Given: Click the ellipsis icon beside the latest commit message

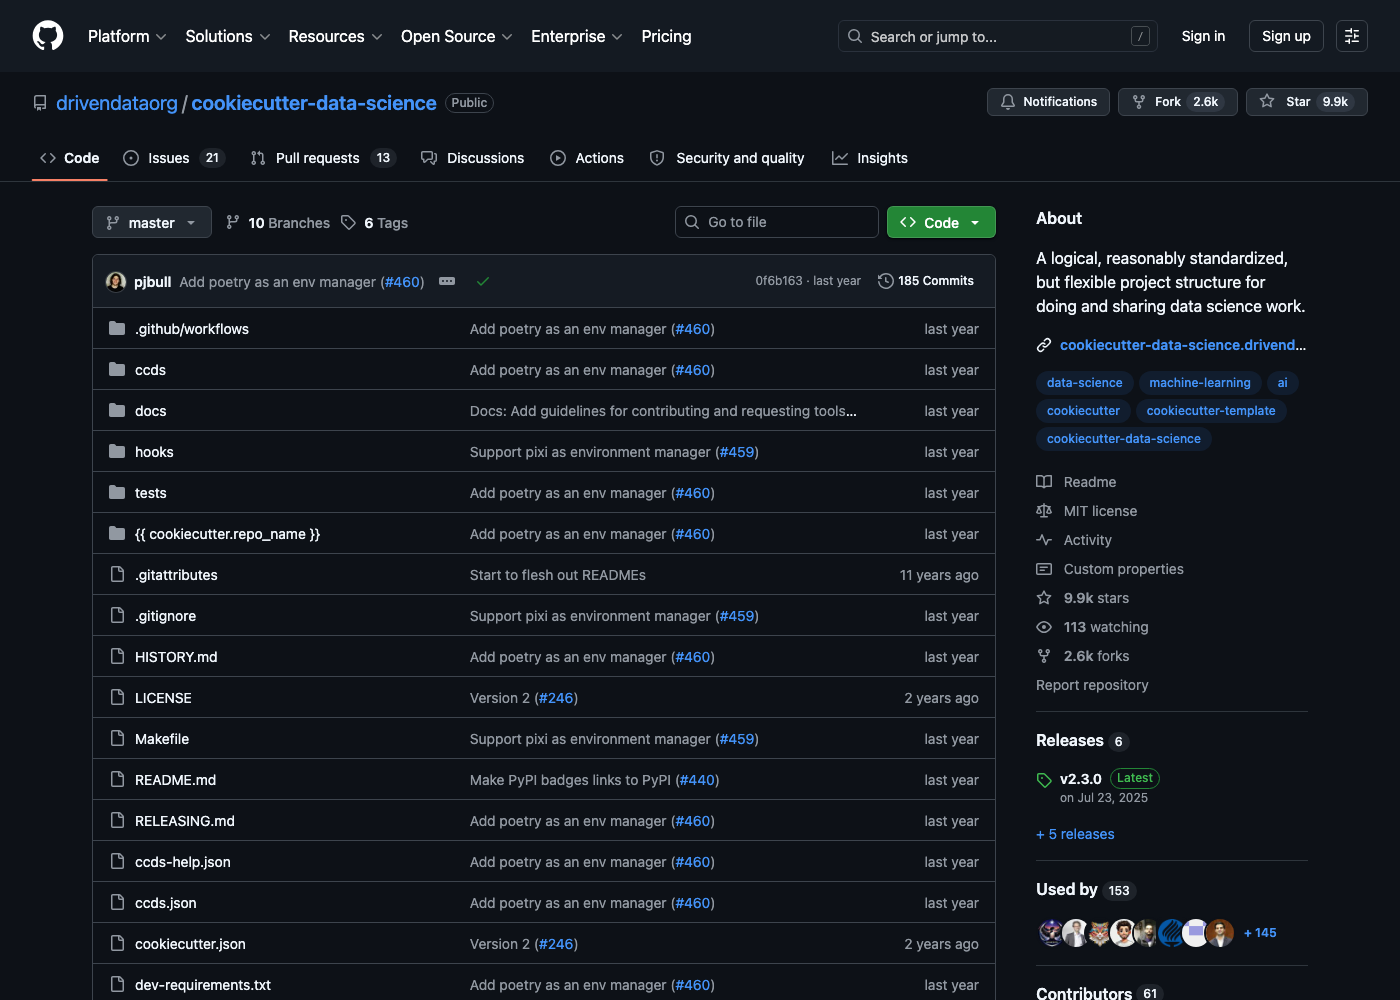Looking at the screenshot, I should tap(447, 281).
